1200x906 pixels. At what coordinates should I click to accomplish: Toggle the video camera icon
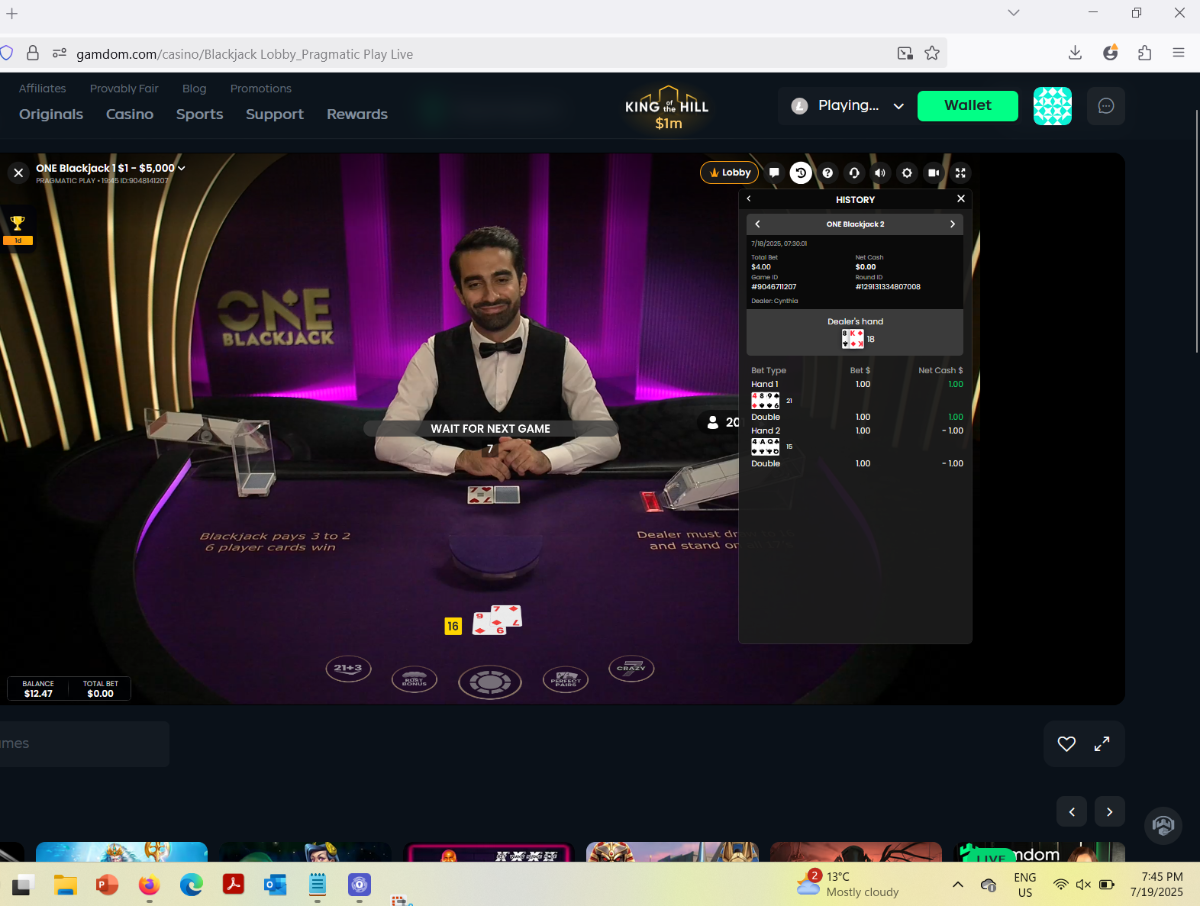point(933,173)
